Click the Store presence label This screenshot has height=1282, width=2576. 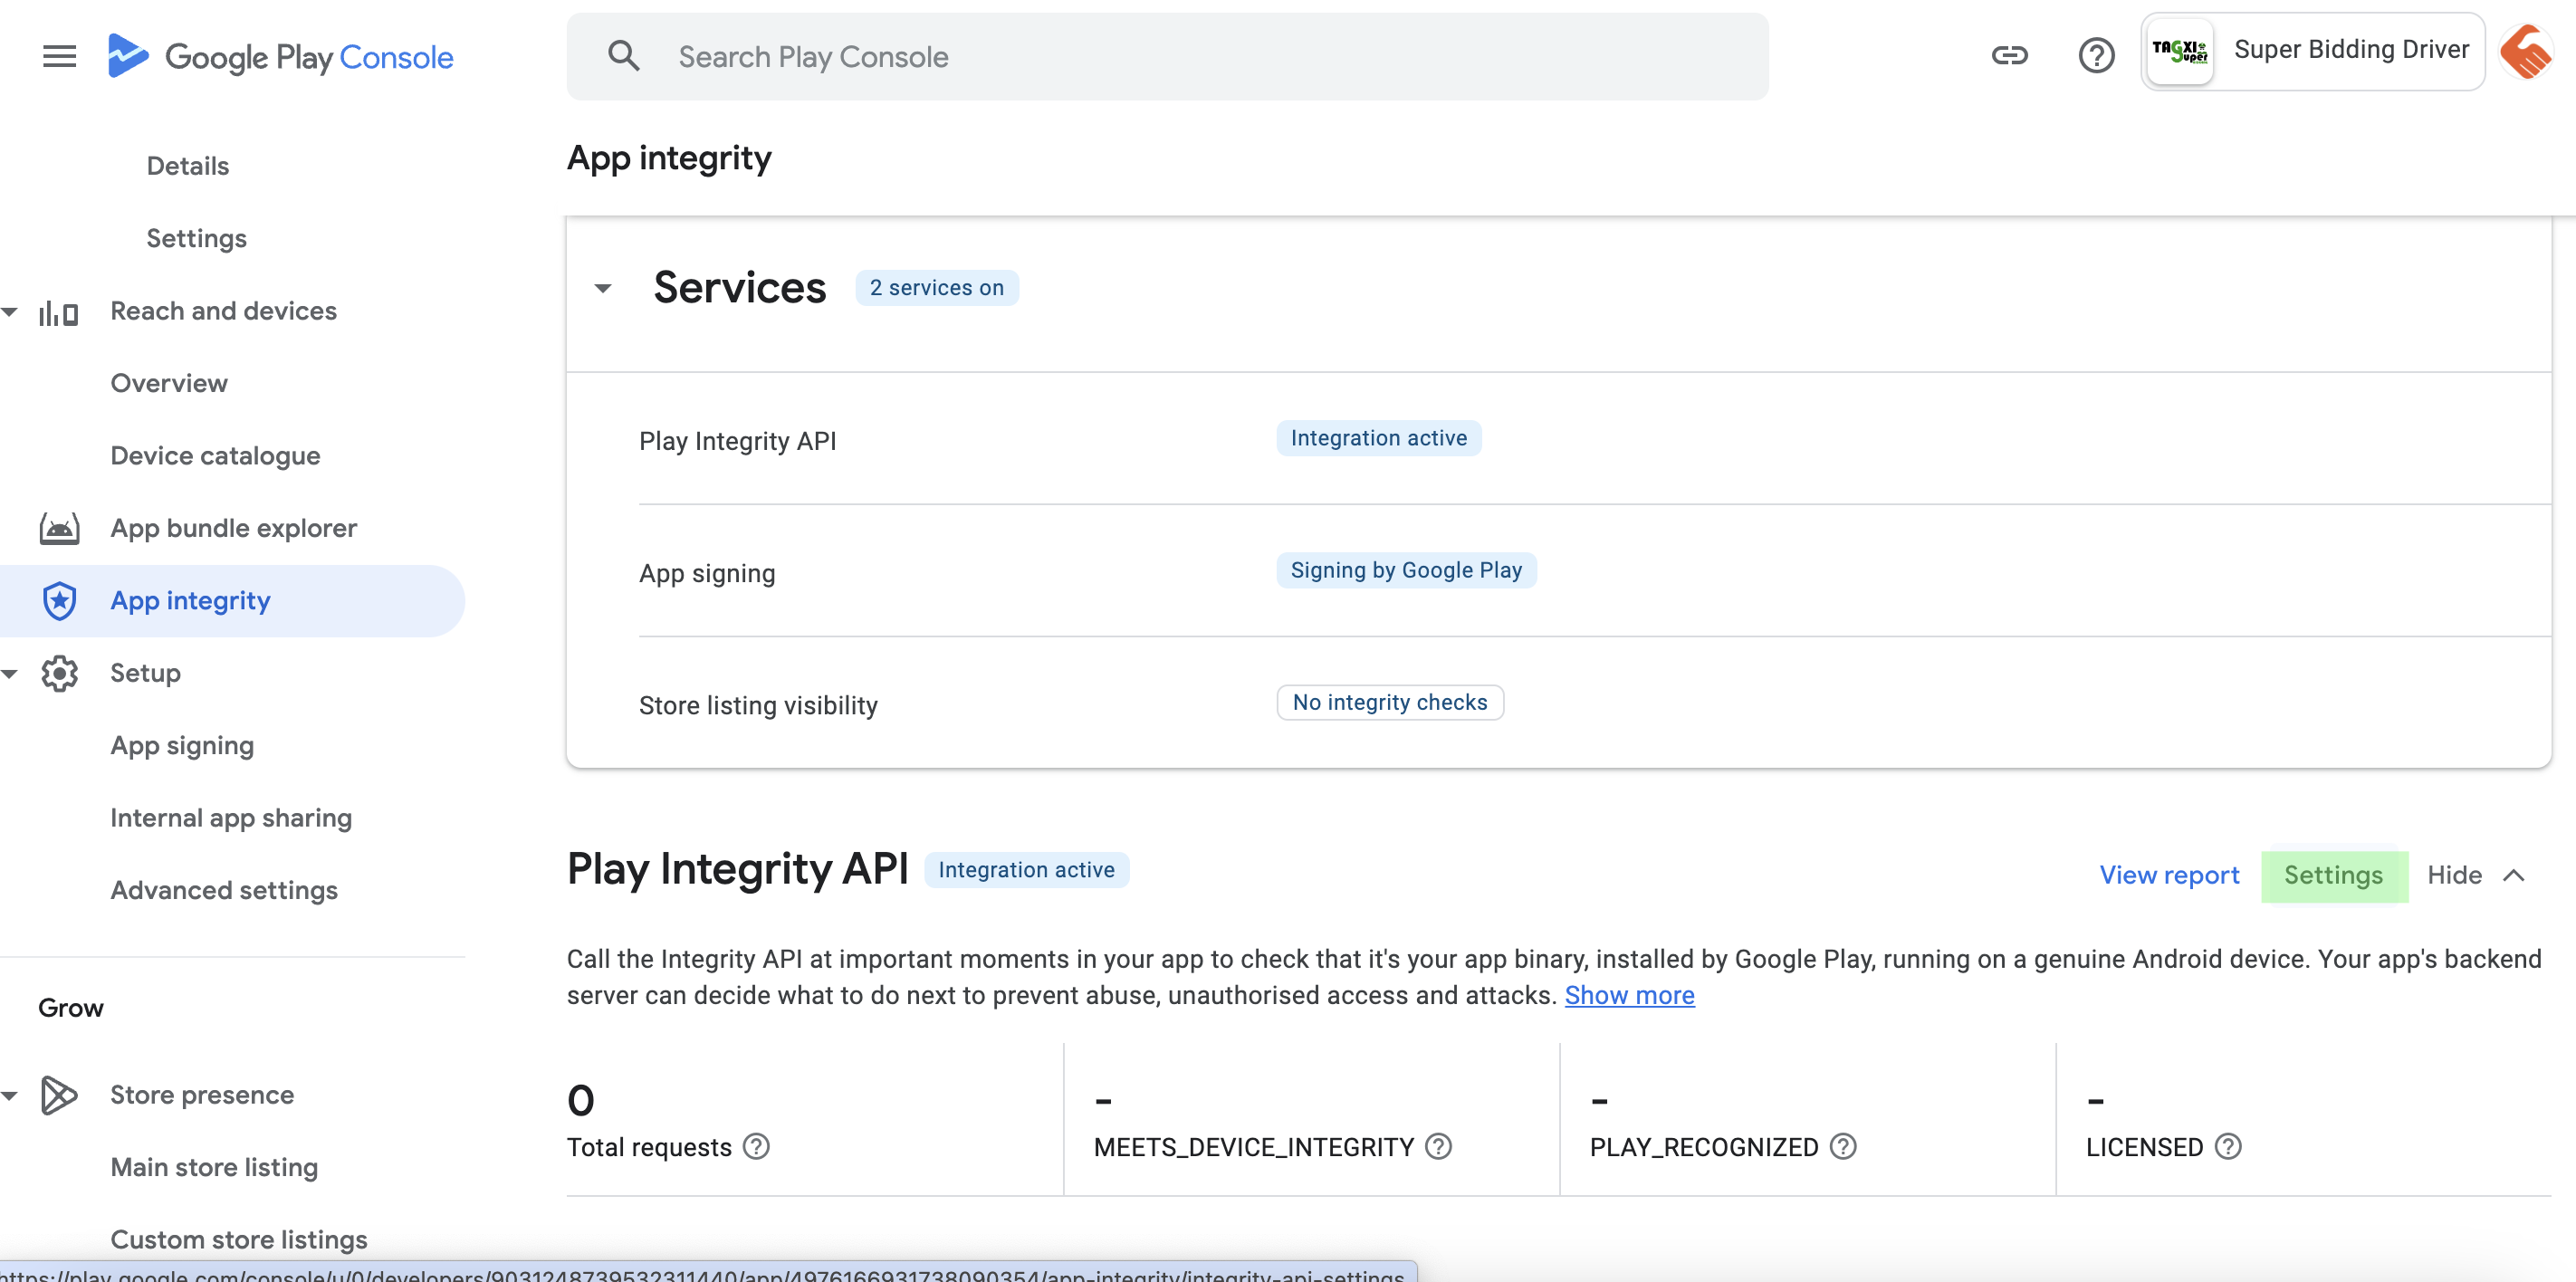(x=202, y=1095)
